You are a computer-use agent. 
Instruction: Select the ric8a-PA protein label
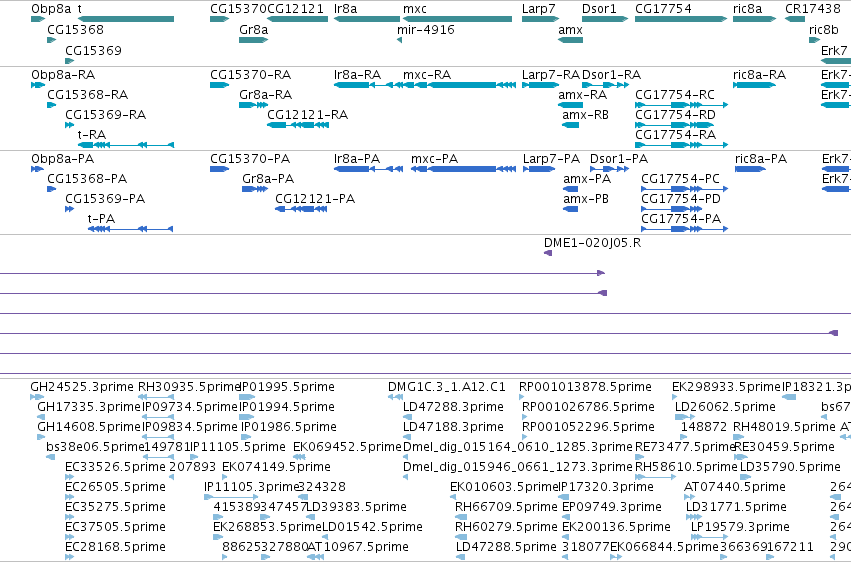click(761, 159)
